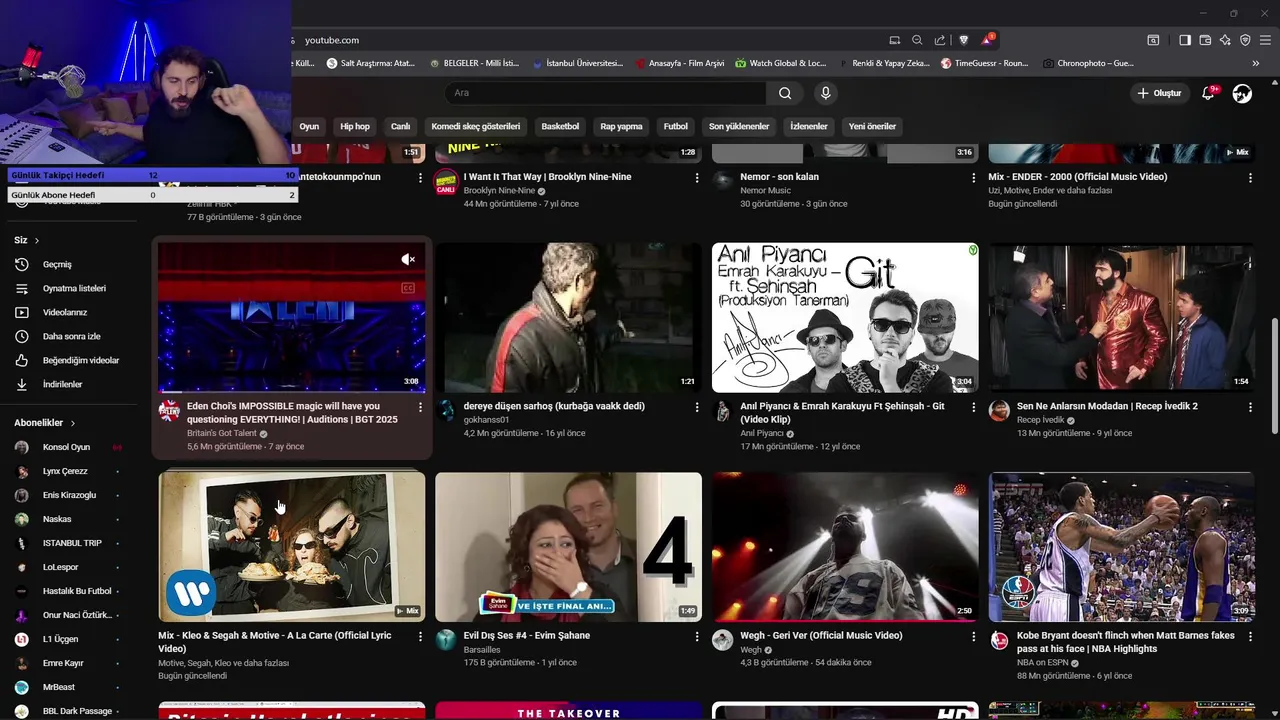Open İndirilenler downloads
This screenshot has height=720, width=1280.
(x=62, y=384)
